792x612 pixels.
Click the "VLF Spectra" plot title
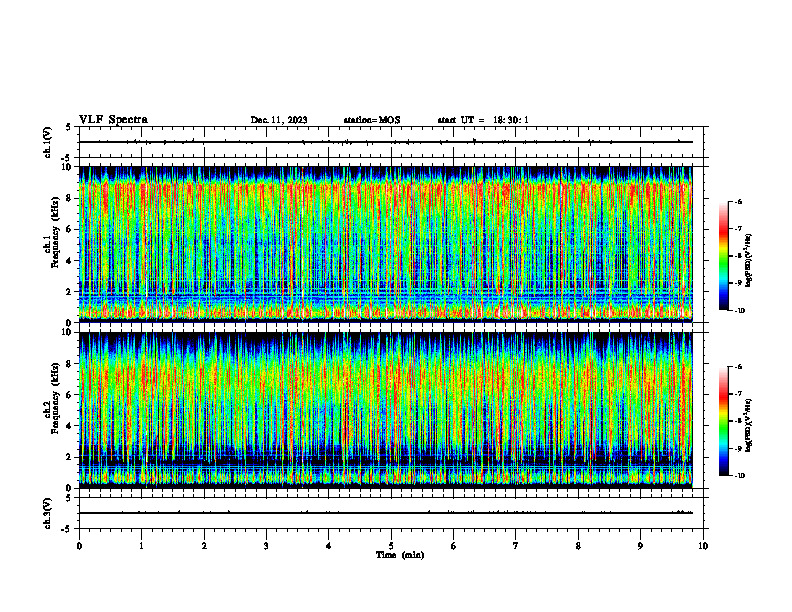[x=113, y=120]
